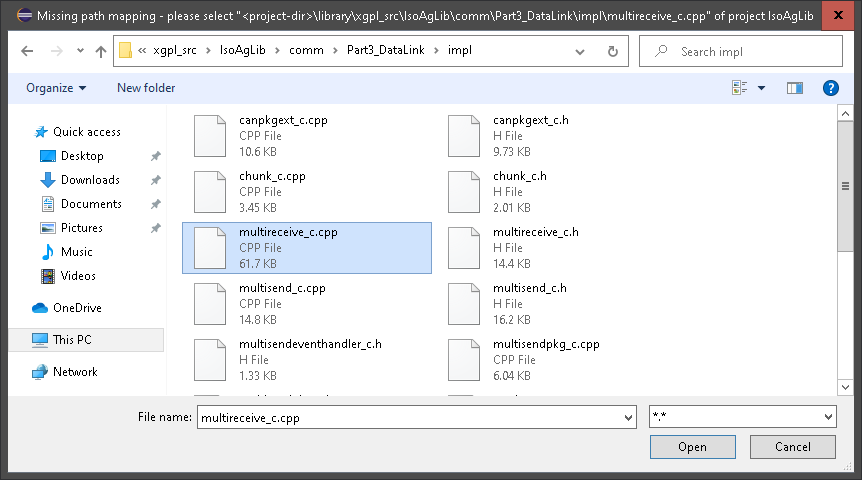Select the chunk_c.cpp file
This screenshot has height=480, width=862.
[307, 192]
